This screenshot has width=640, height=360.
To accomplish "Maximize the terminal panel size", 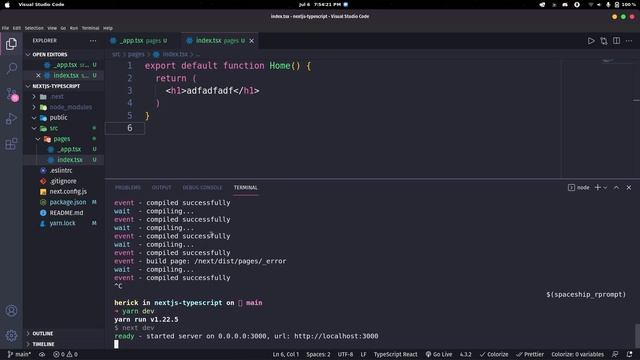I will tap(616, 188).
